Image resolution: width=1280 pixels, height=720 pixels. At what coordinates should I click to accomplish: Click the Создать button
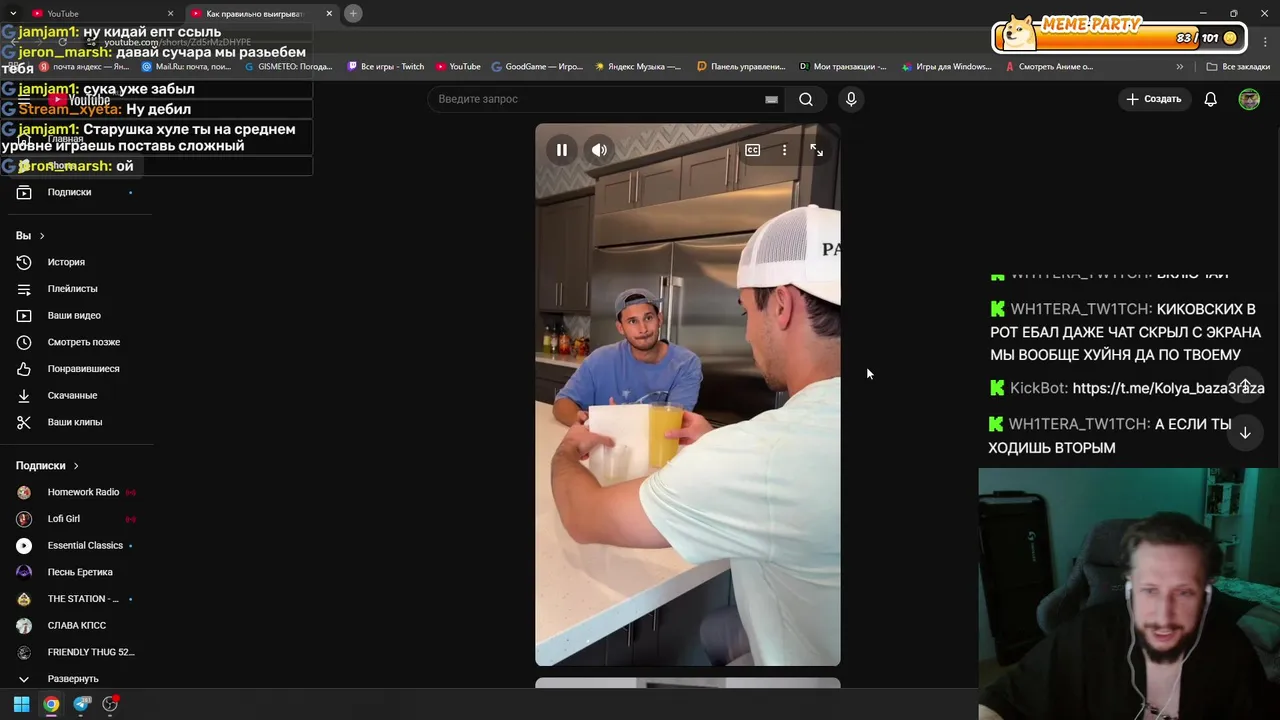(x=1154, y=99)
